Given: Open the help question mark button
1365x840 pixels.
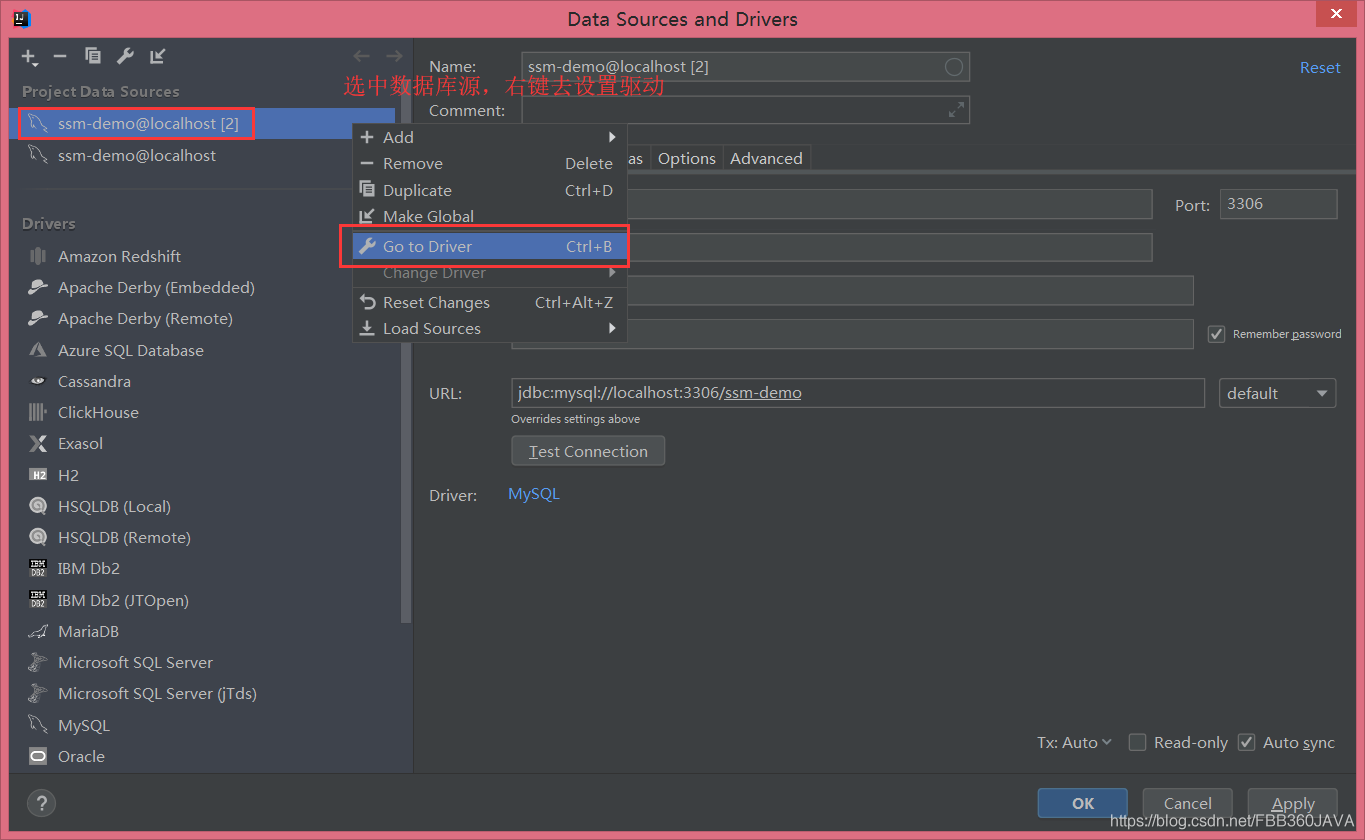Looking at the screenshot, I should 41,802.
